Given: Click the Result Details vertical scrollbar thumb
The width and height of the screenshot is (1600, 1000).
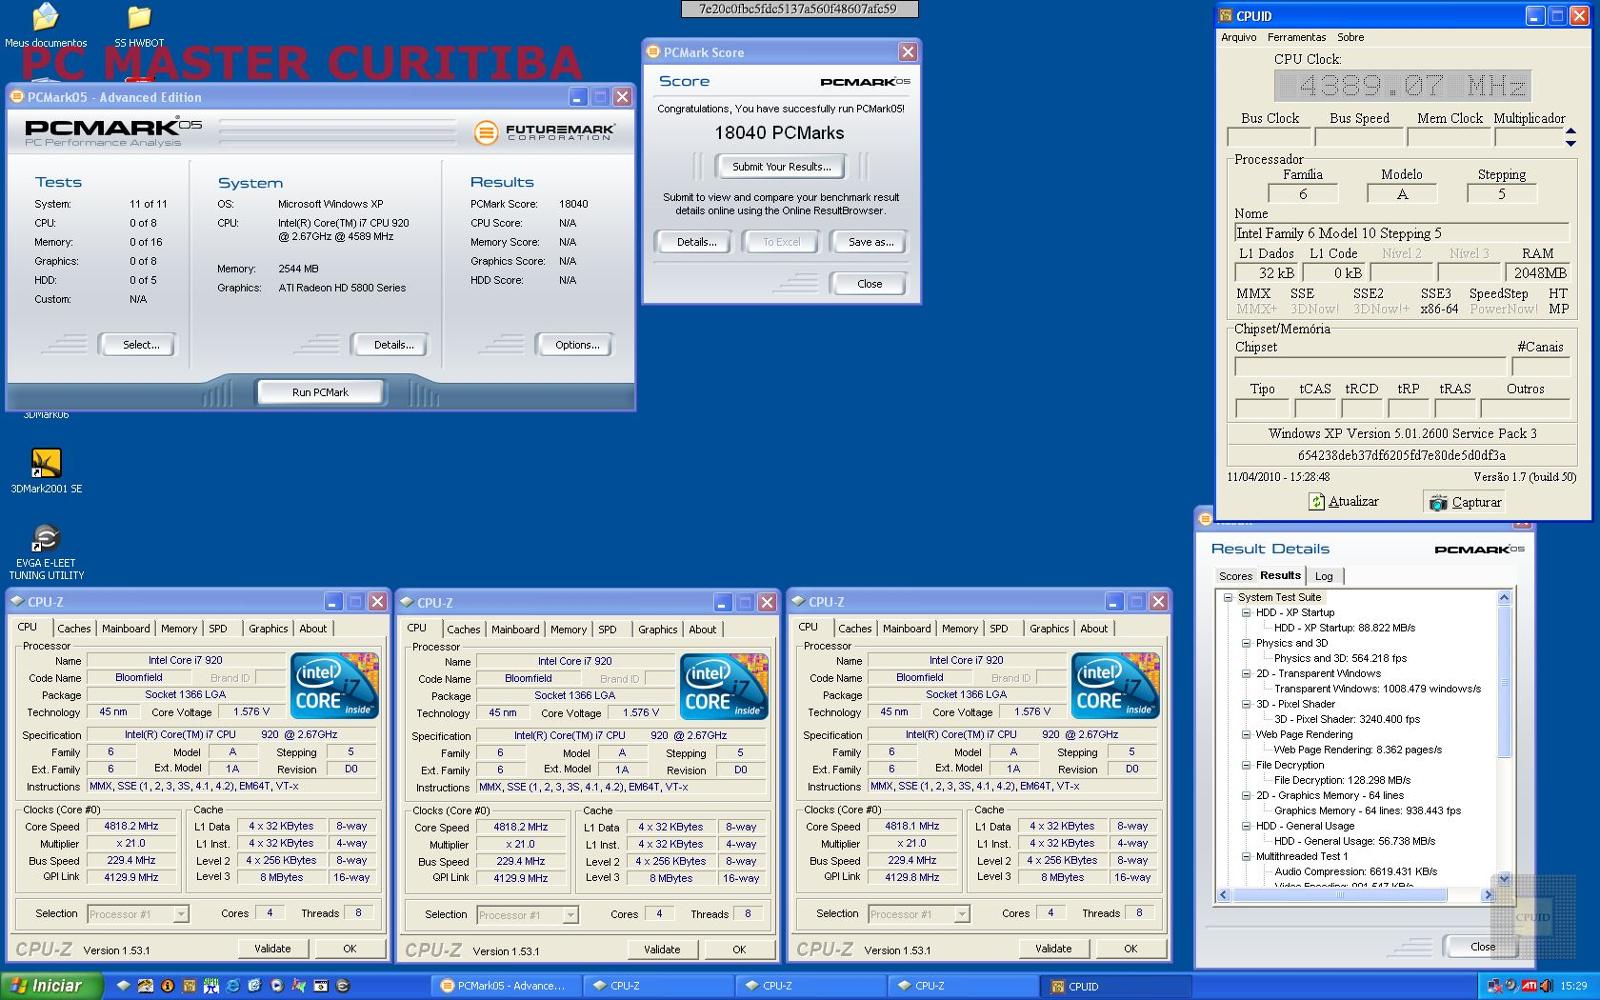Looking at the screenshot, I should tap(1503, 683).
